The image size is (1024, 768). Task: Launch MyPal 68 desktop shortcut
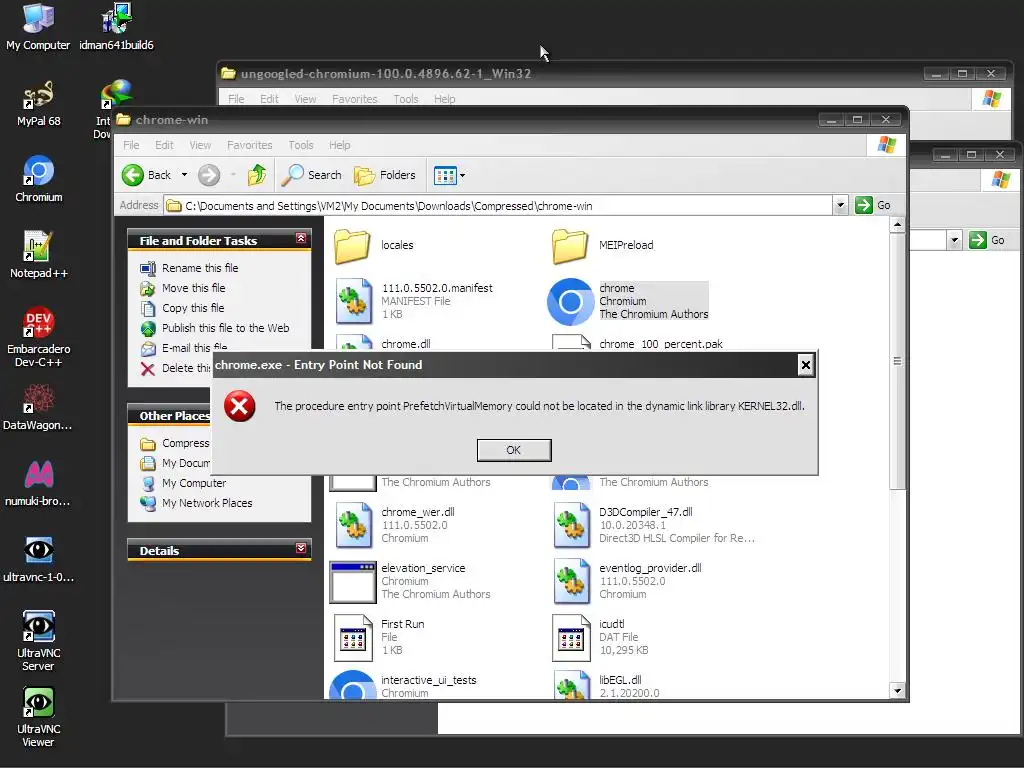click(39, 103)
